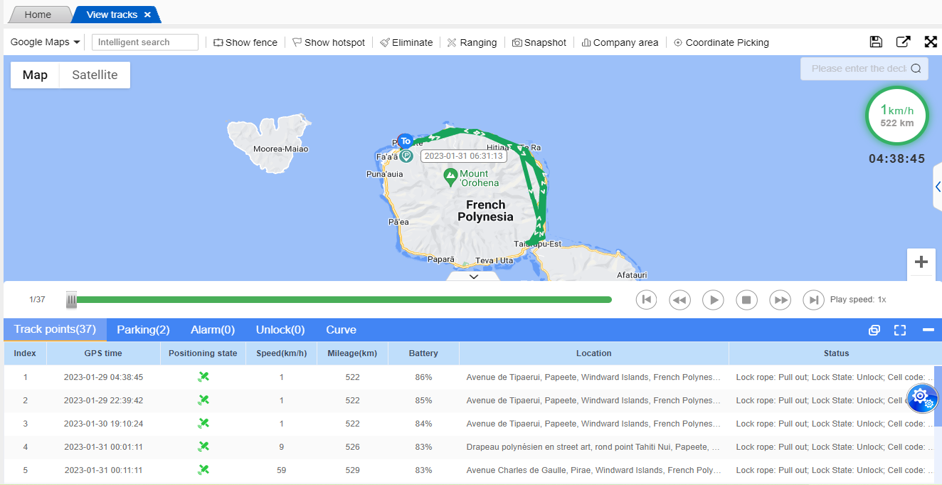942x485 pixels.
Task: Click the save icon in the toolbar
Action: tap(875, 42)
